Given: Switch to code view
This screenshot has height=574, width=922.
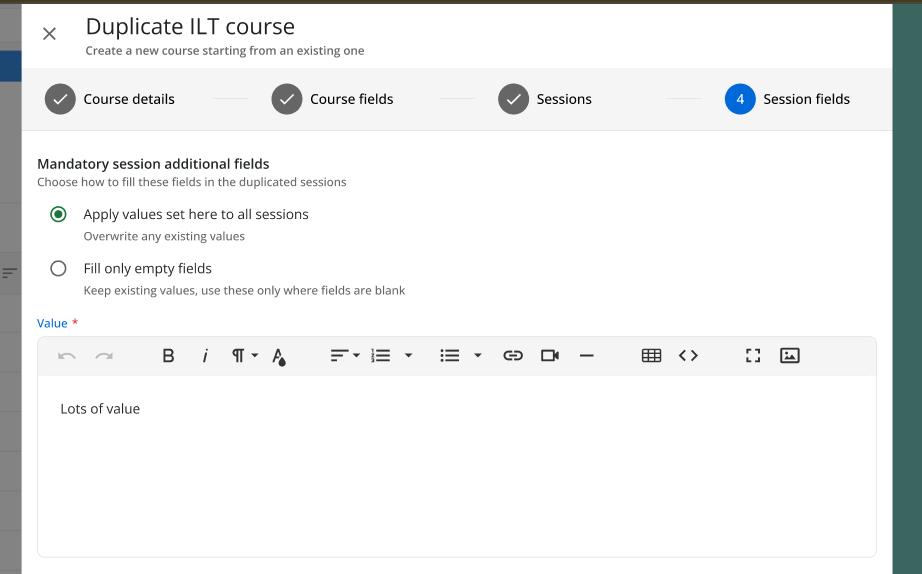Looking at the screenshot, I should (688, 356).
